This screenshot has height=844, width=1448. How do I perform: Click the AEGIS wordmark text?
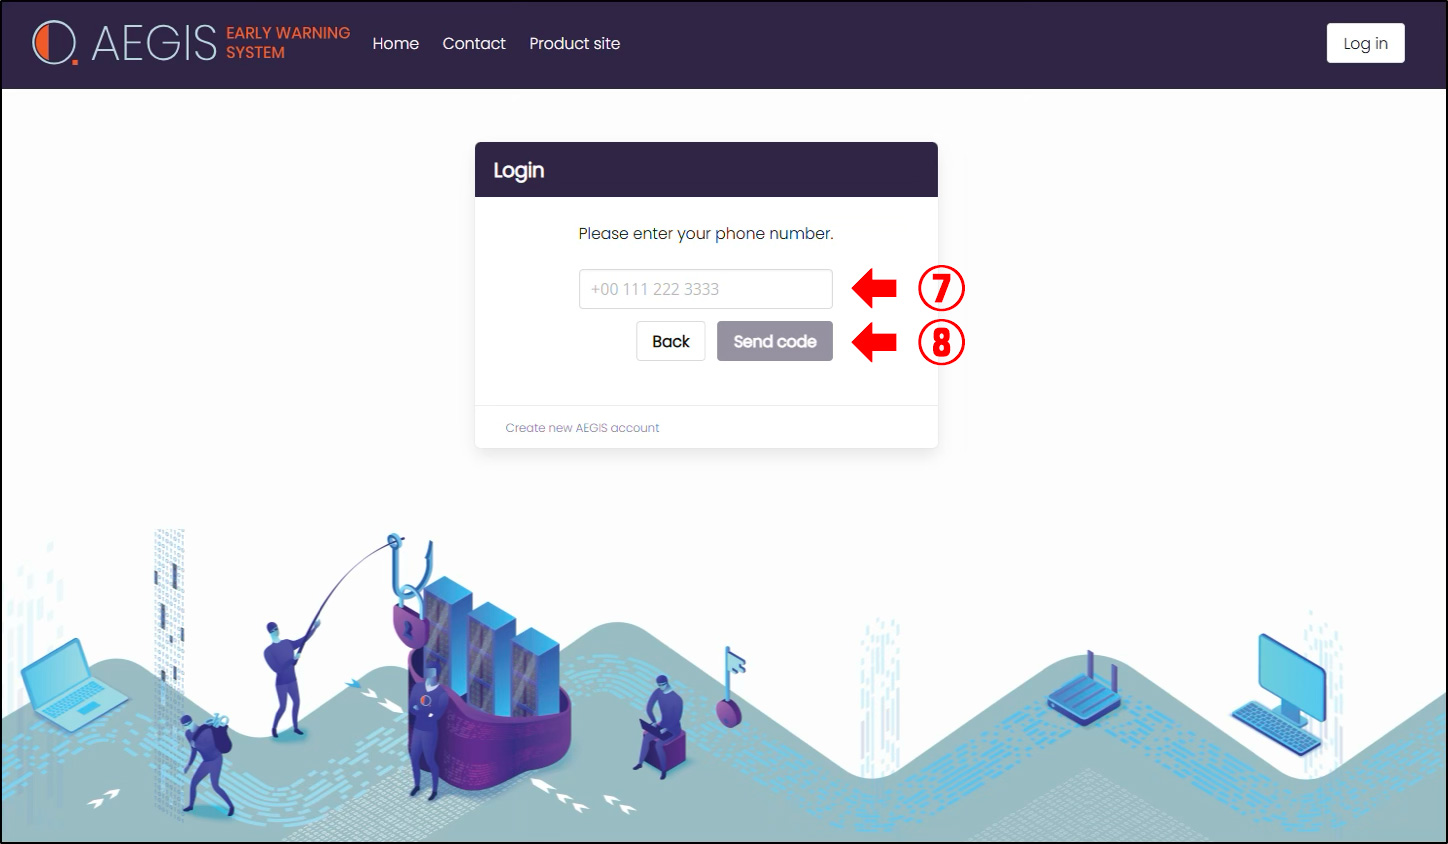pos(154,43)
